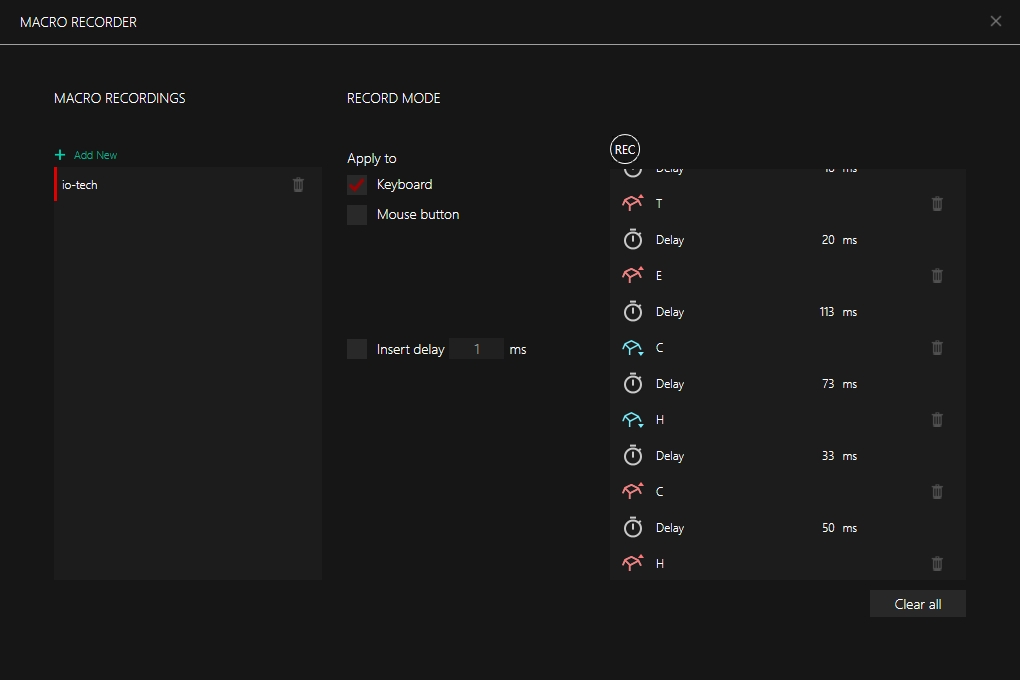Image resolution: width=1020 pixels, height=680 pixels.
Task: Tick the Insert delay checkbox
Action: pos(356,349)
